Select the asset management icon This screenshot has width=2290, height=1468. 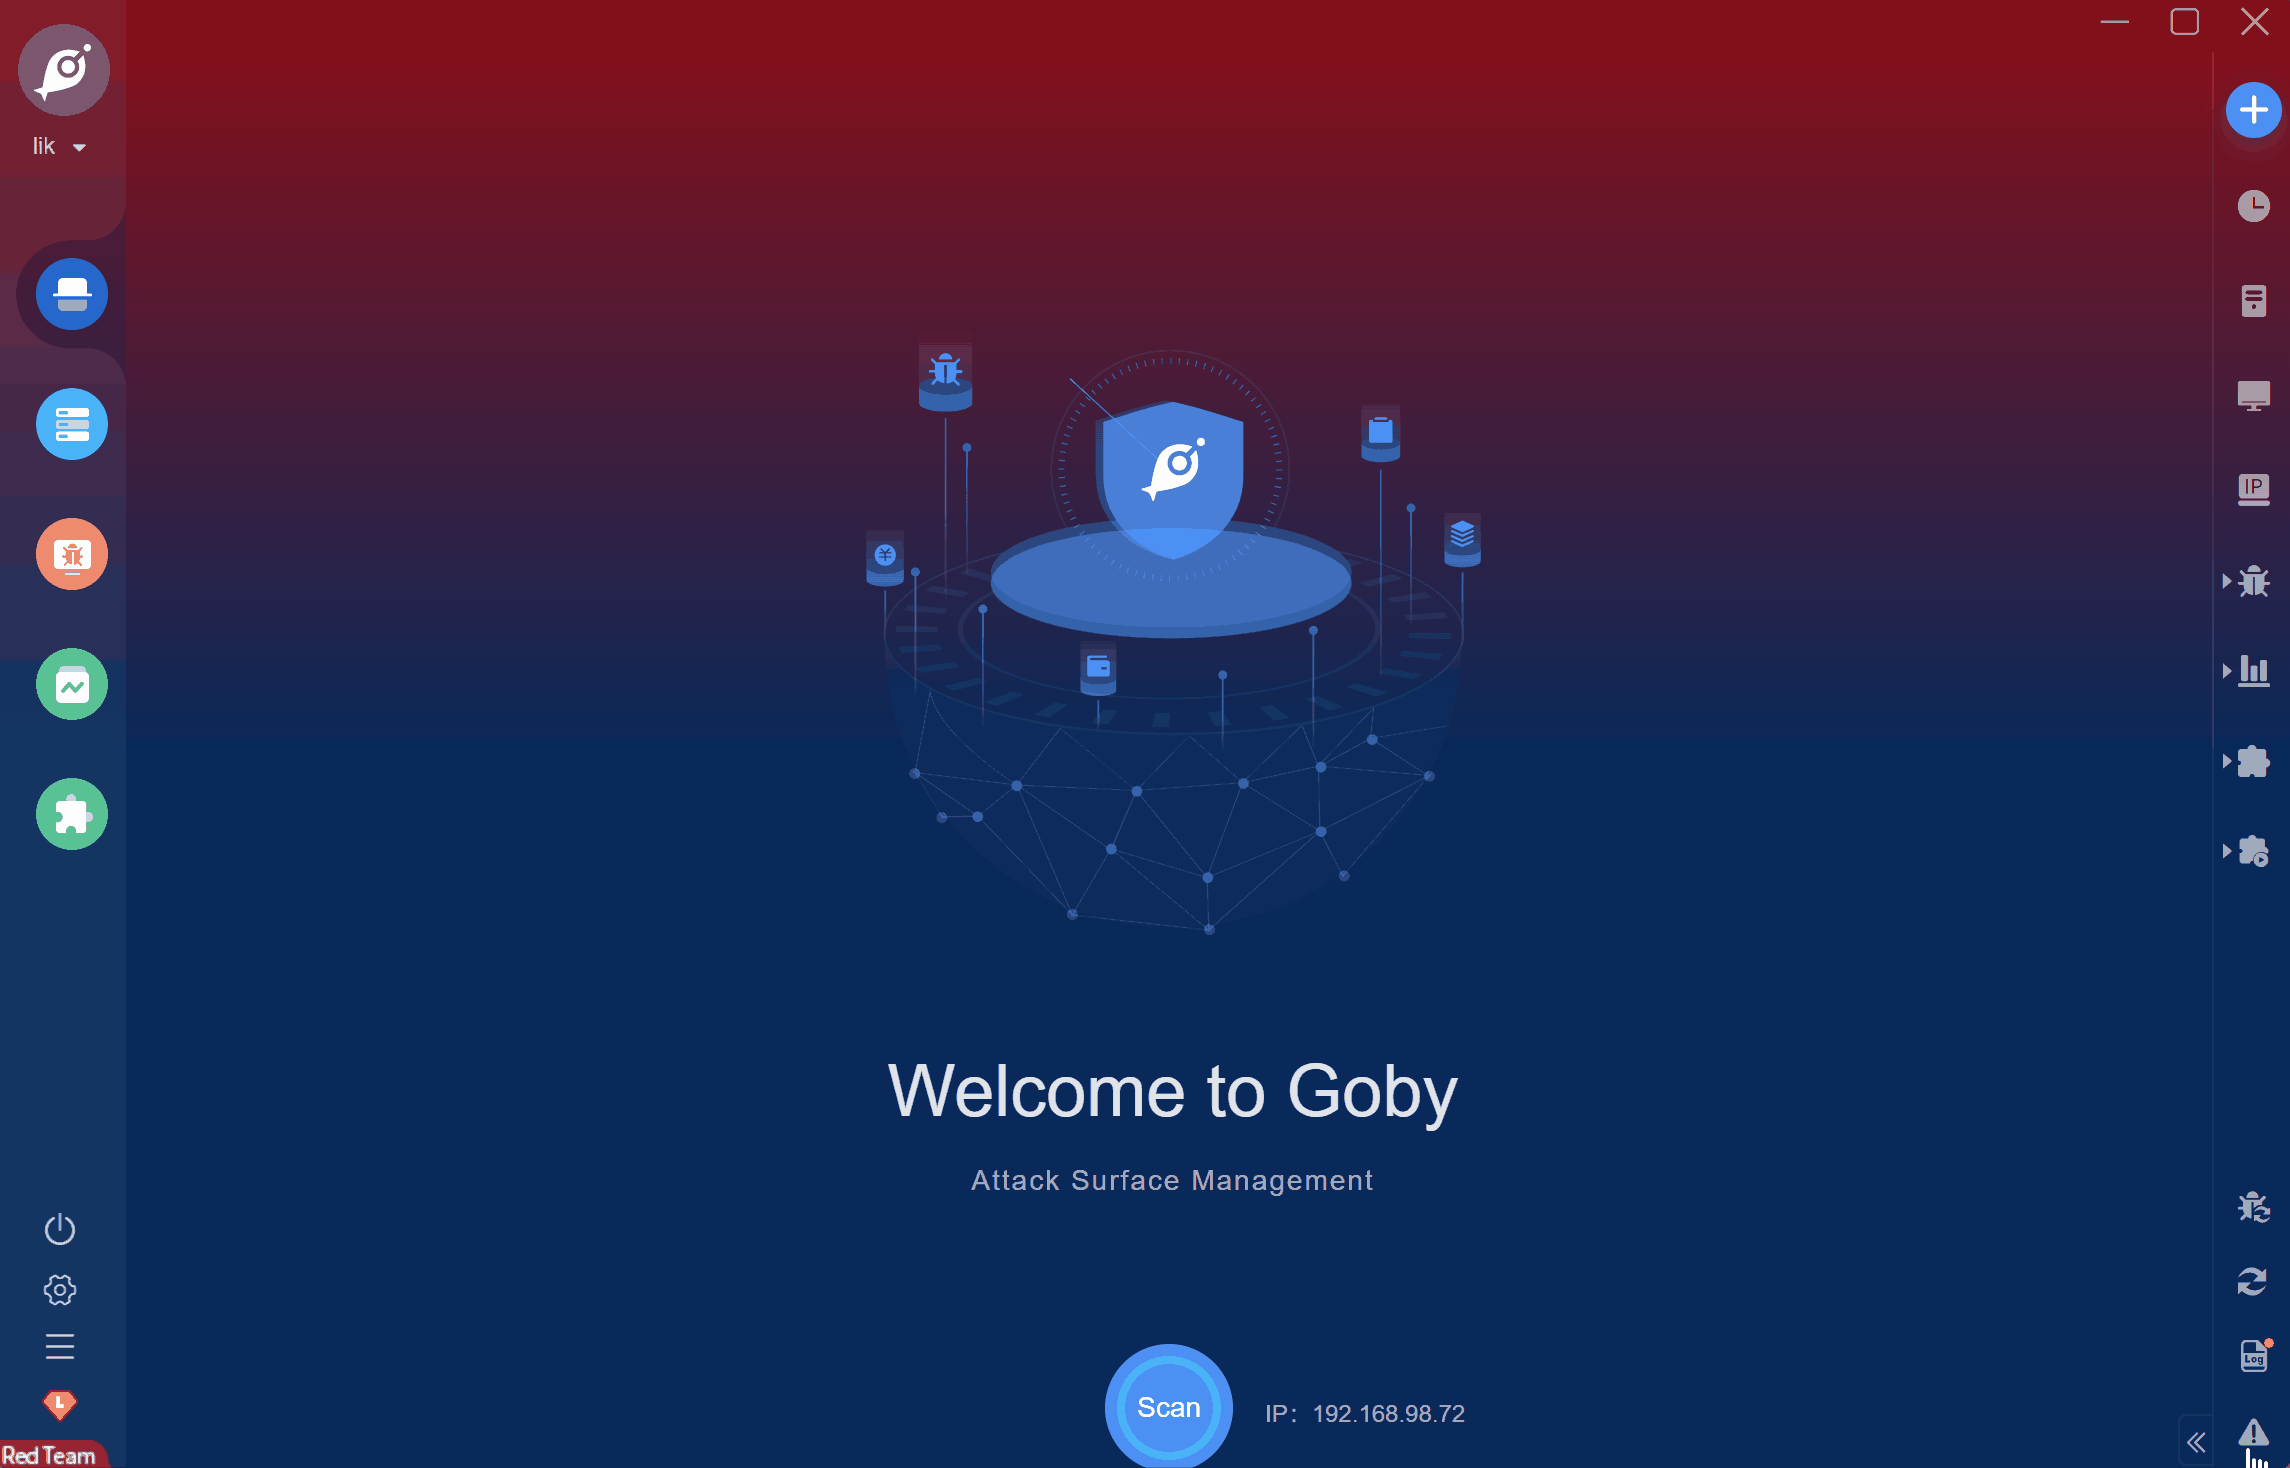pyautogui.click(x=72, y=424)
